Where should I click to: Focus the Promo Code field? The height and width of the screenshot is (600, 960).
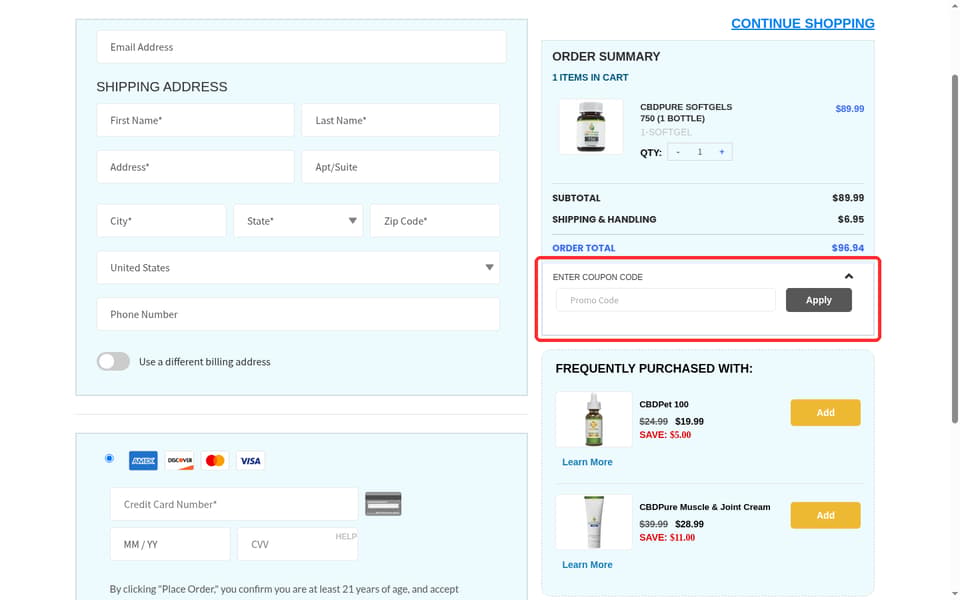[x=666, y=300]
